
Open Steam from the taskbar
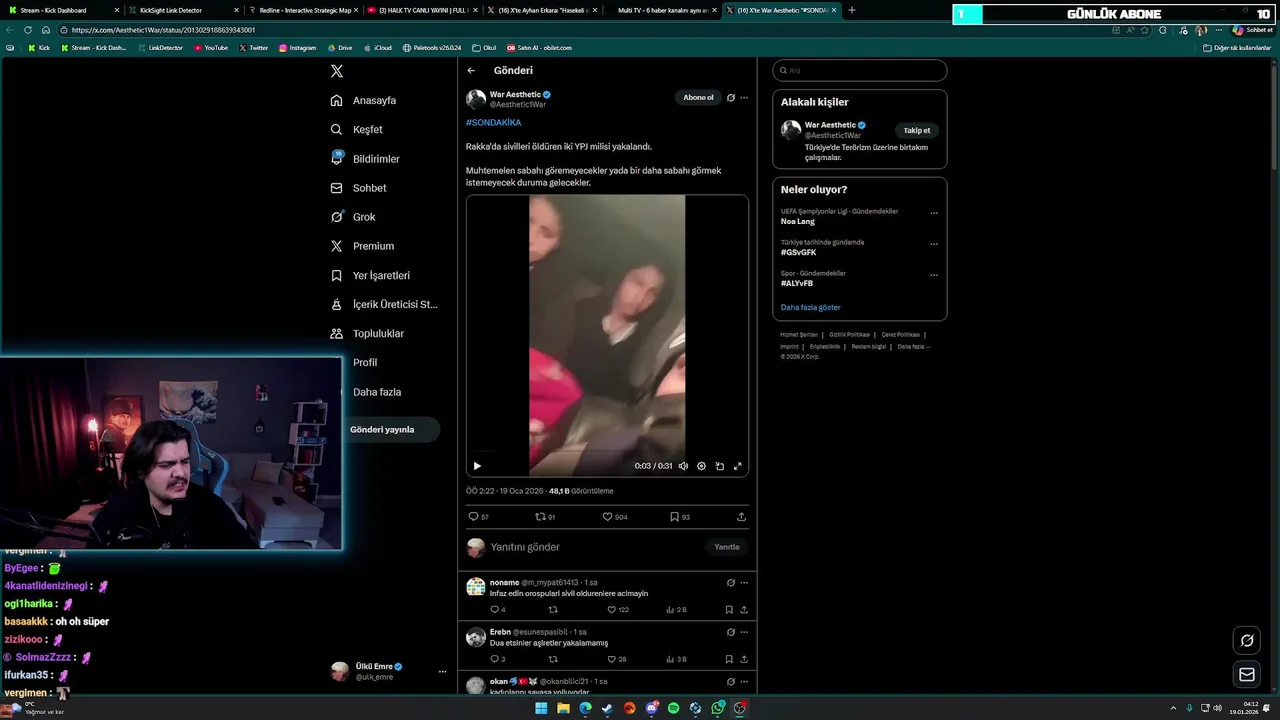tap(608, 708)
